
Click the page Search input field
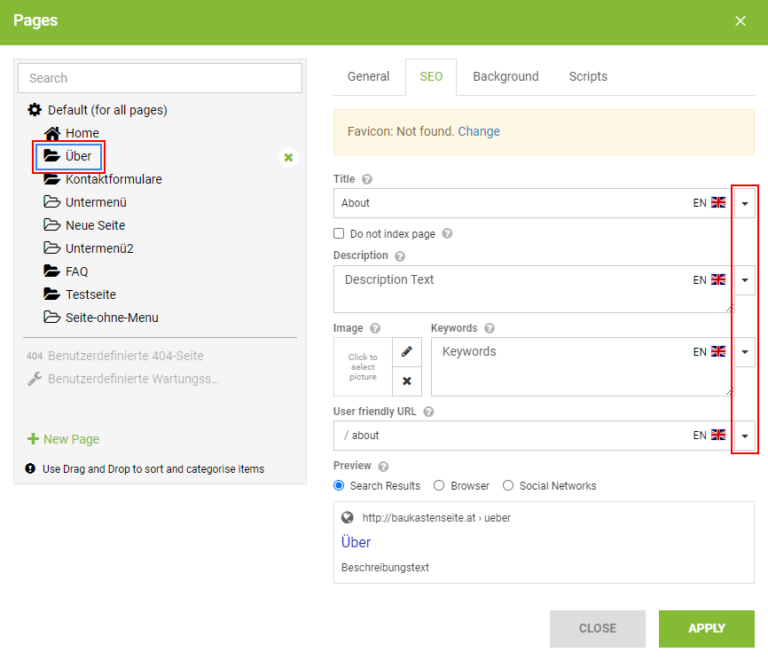tap(160, 78)
